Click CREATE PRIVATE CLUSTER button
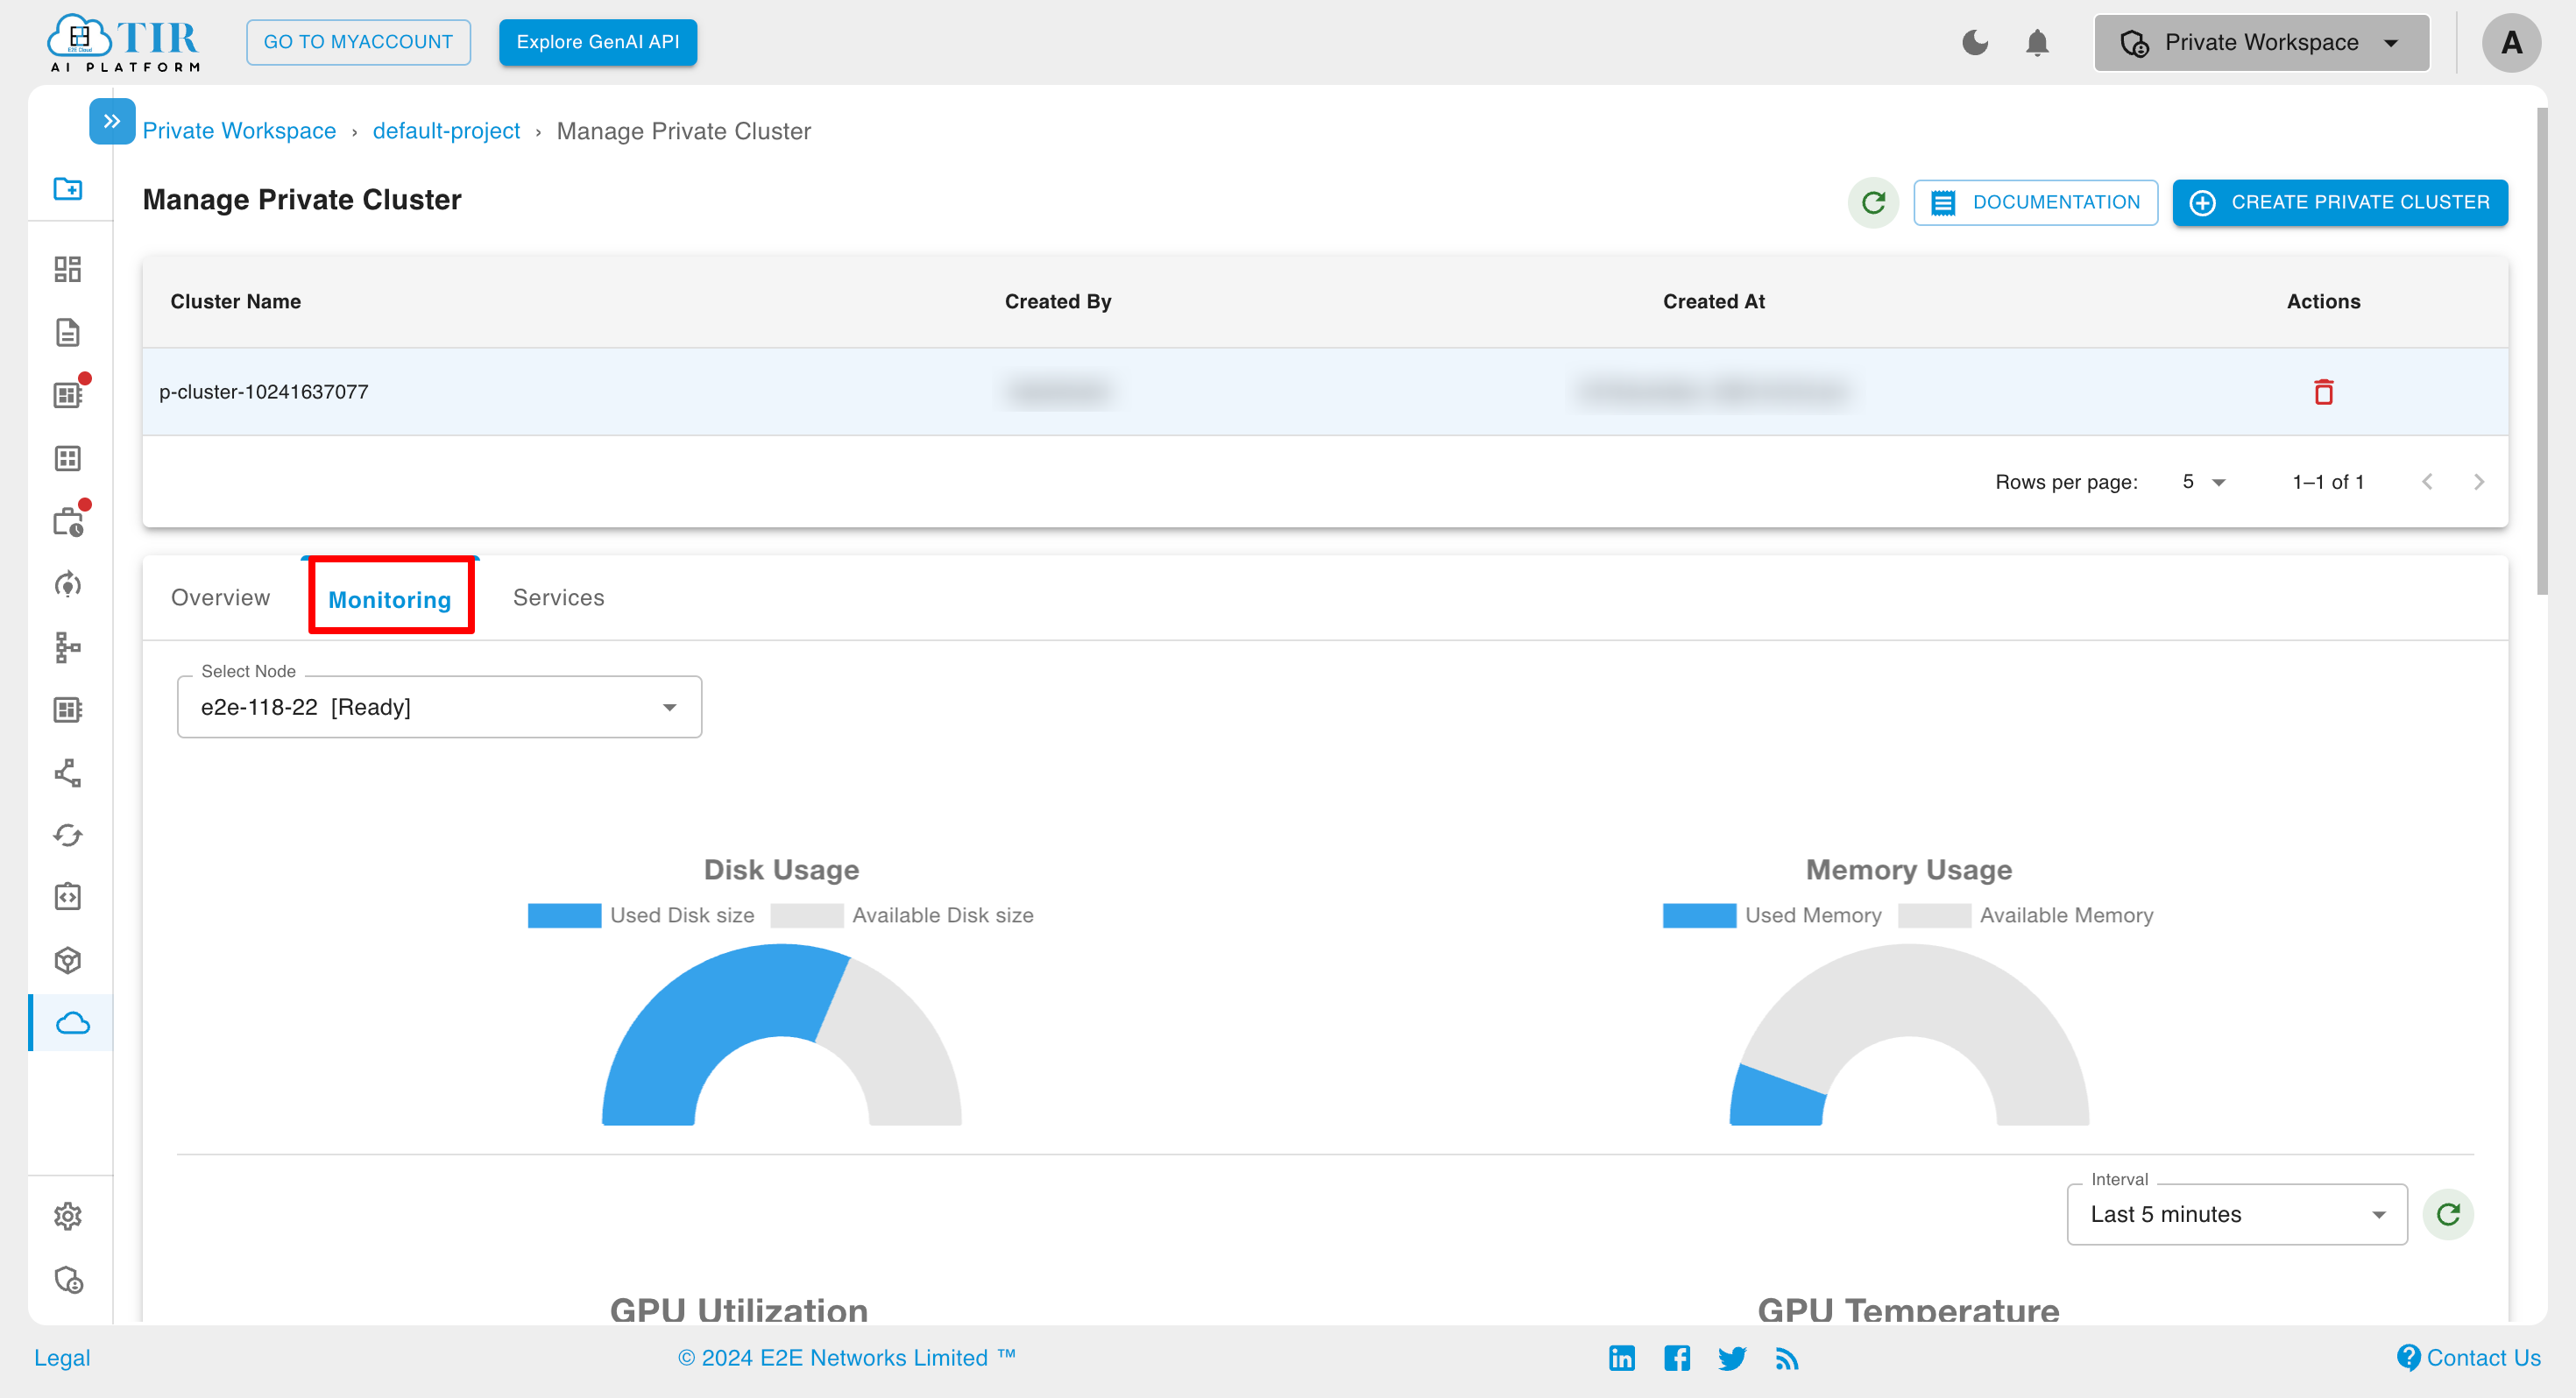2576x1398 pixels. pos(2340,202)
